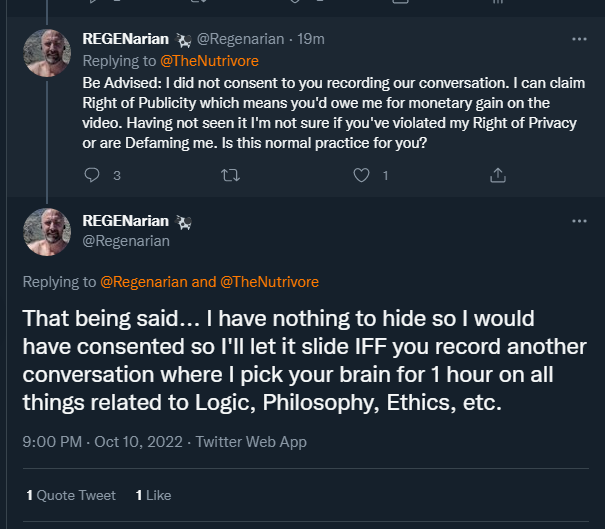The image size is (605, 529).
Task: Click the share icon on the first tweet
Action: click(497, 175)
